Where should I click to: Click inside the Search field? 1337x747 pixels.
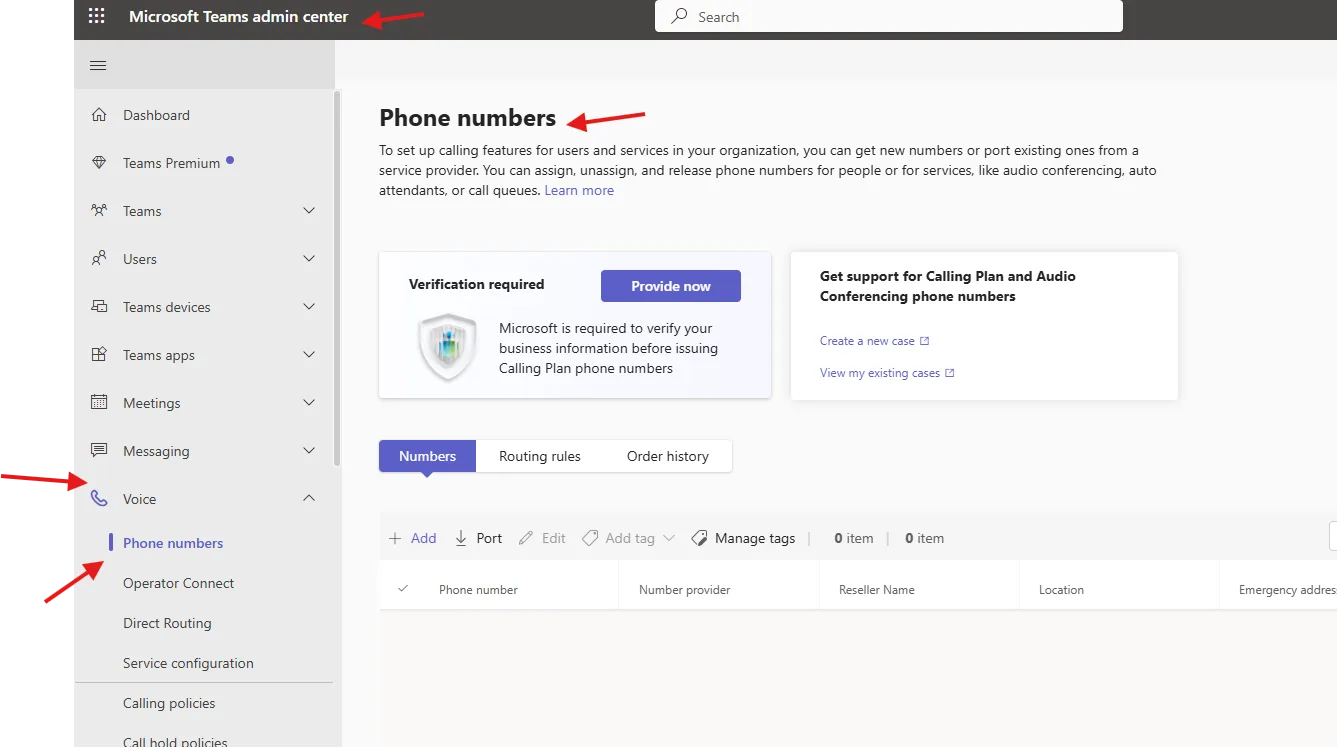point(888,16)
